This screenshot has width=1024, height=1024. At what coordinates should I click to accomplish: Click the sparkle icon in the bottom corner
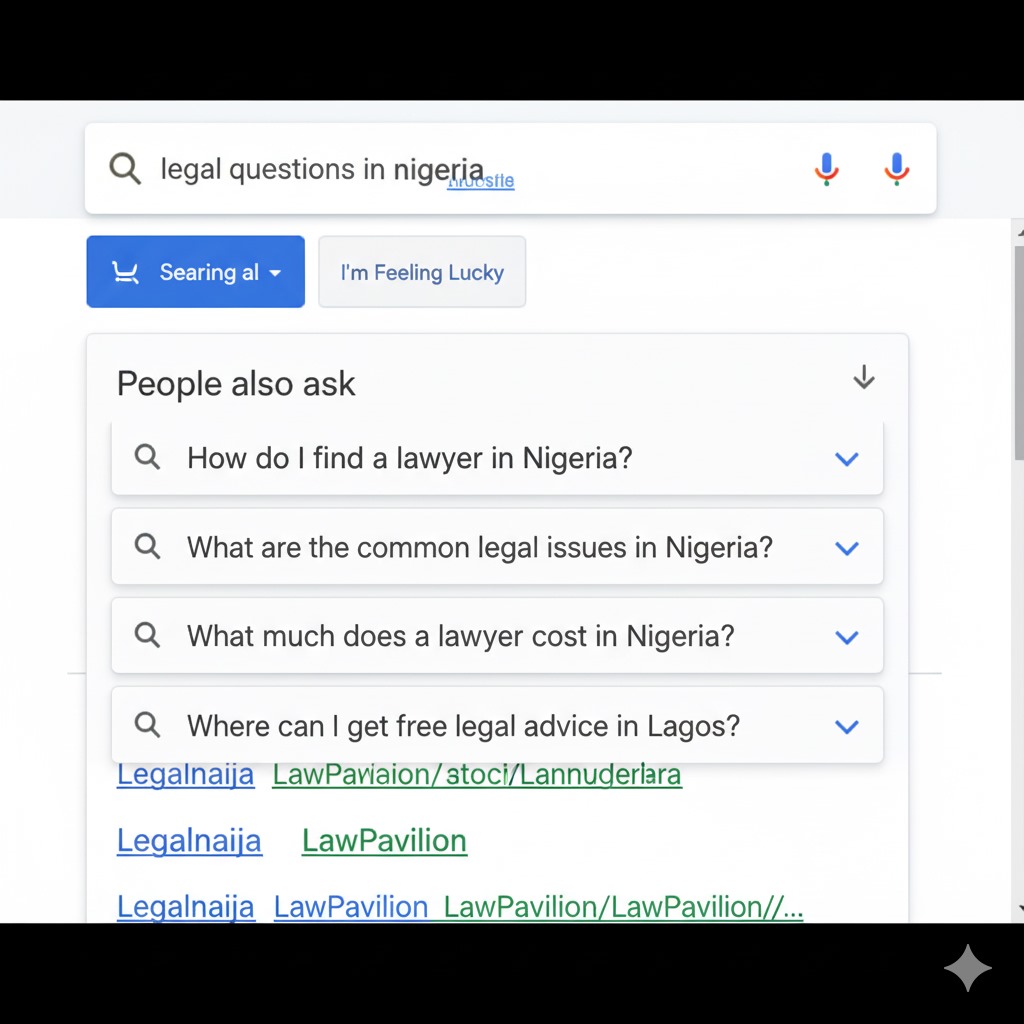(967, 967)
